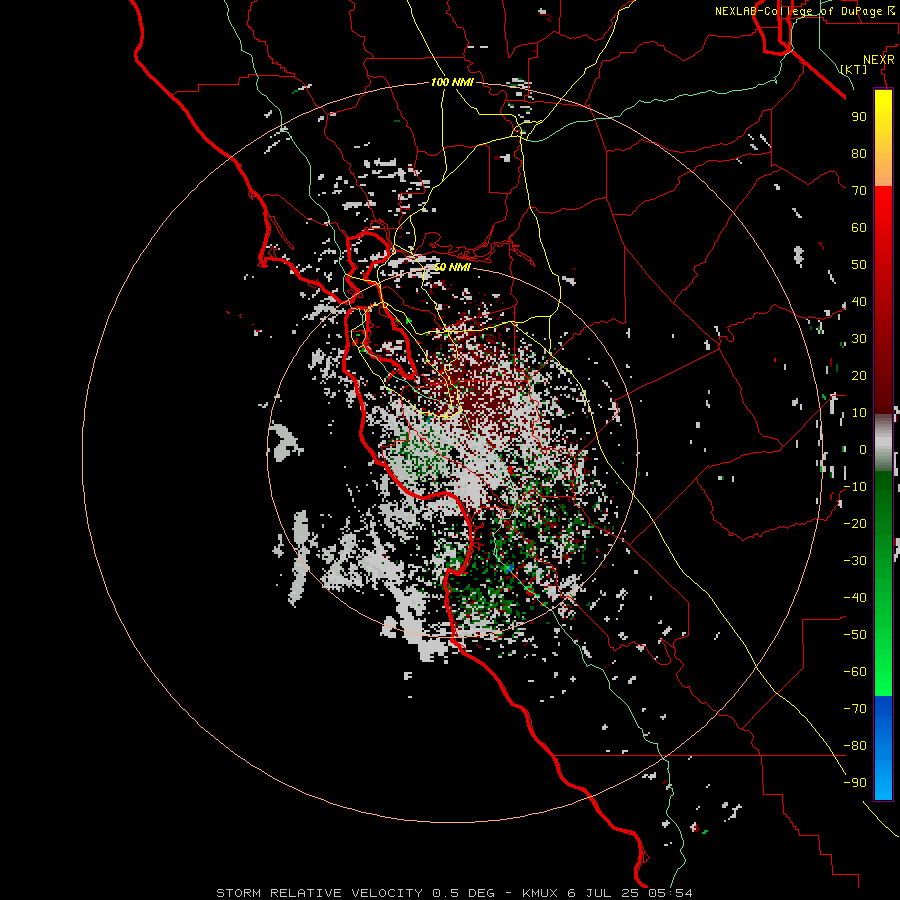Click the "KMUX" station ID in caption
Image resolution: width=900 pixels, height=900 pixels.
pos(540,893)
